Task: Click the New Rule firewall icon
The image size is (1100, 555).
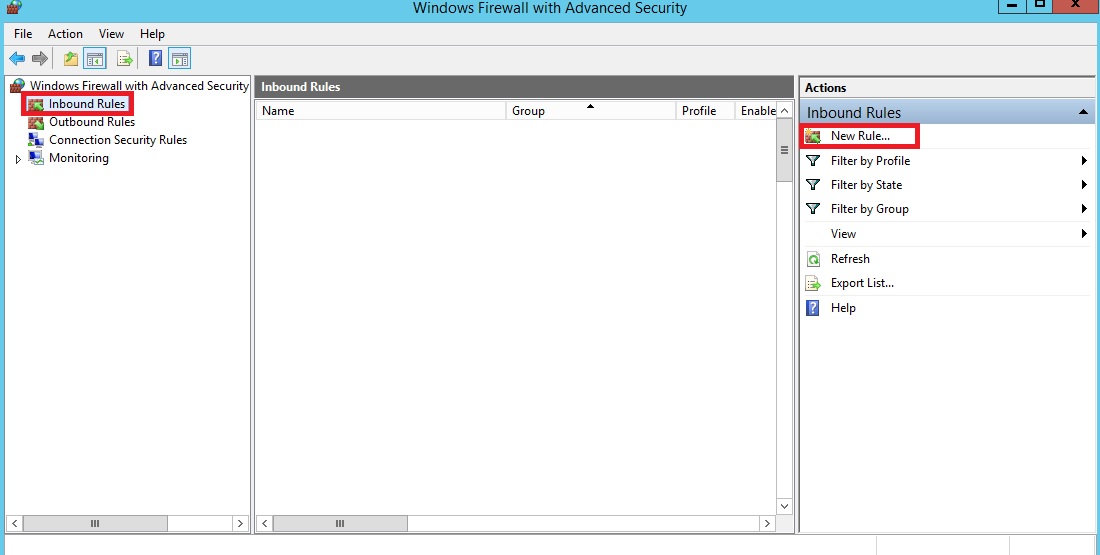Action: (813, 136)
